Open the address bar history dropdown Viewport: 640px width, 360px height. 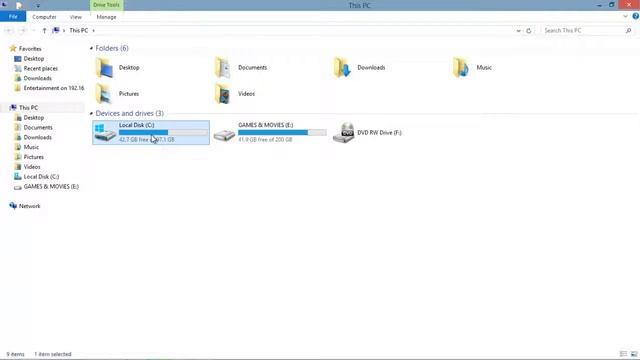coord(518,31)
